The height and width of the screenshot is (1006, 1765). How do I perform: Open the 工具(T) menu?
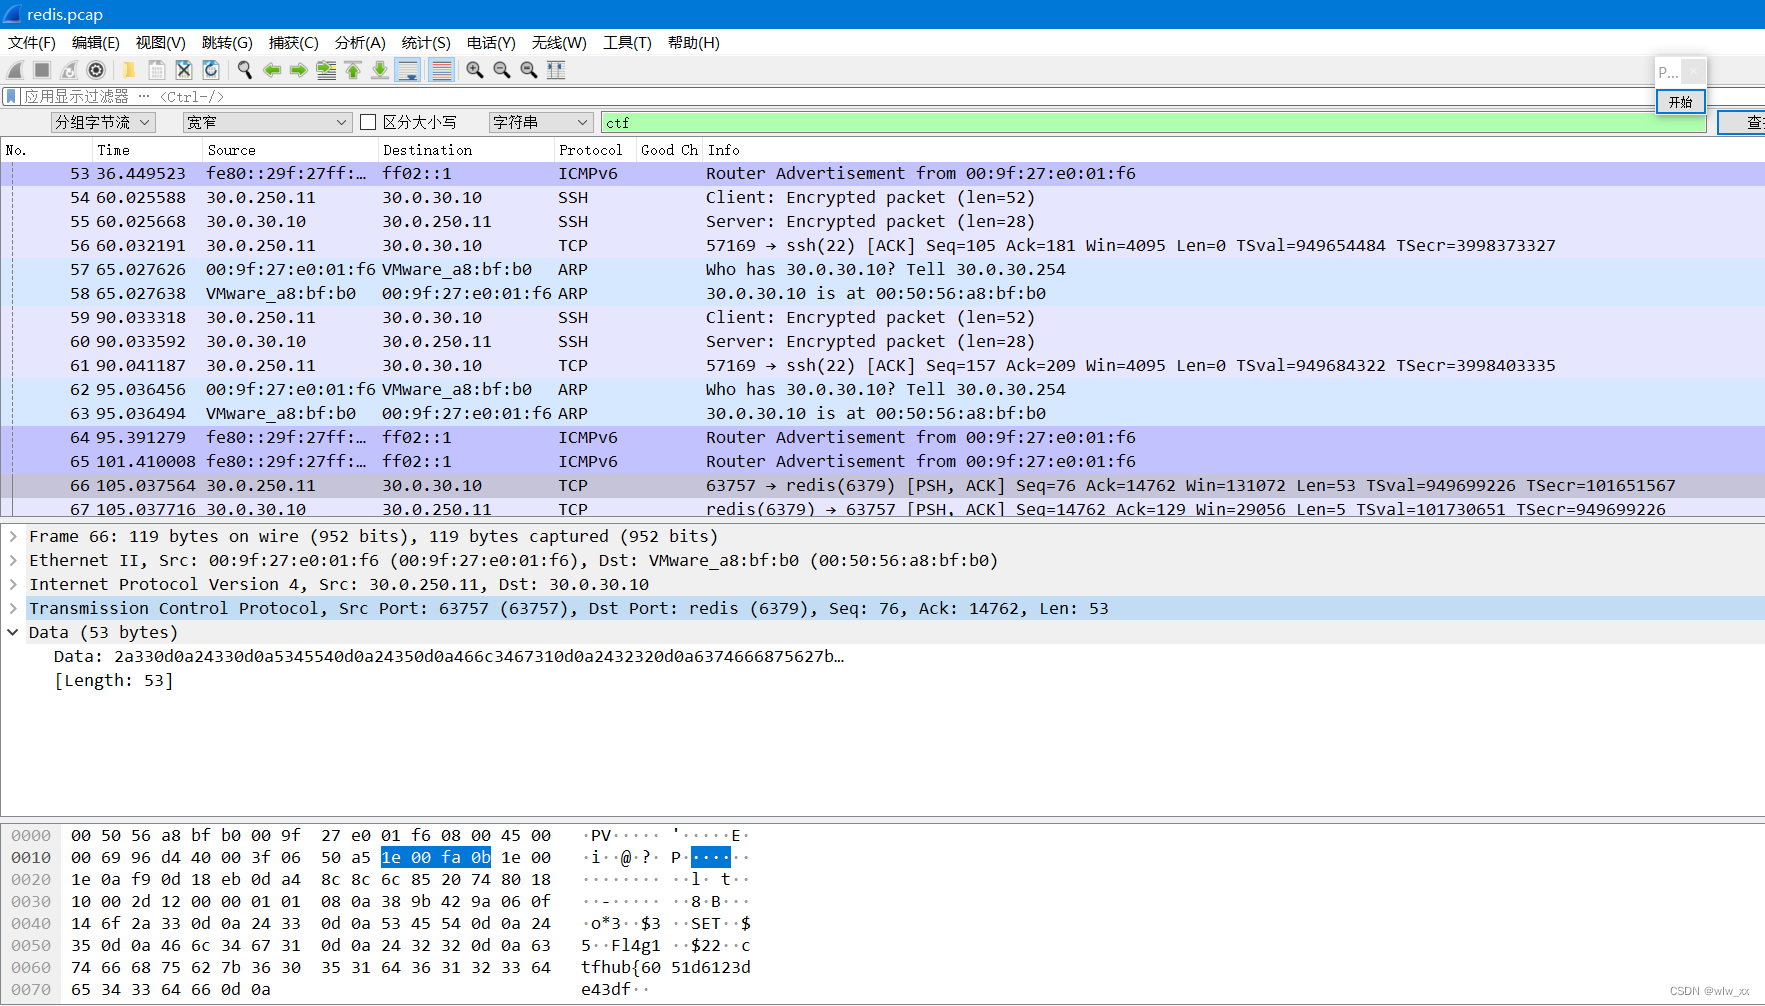(x=627, y=43)
